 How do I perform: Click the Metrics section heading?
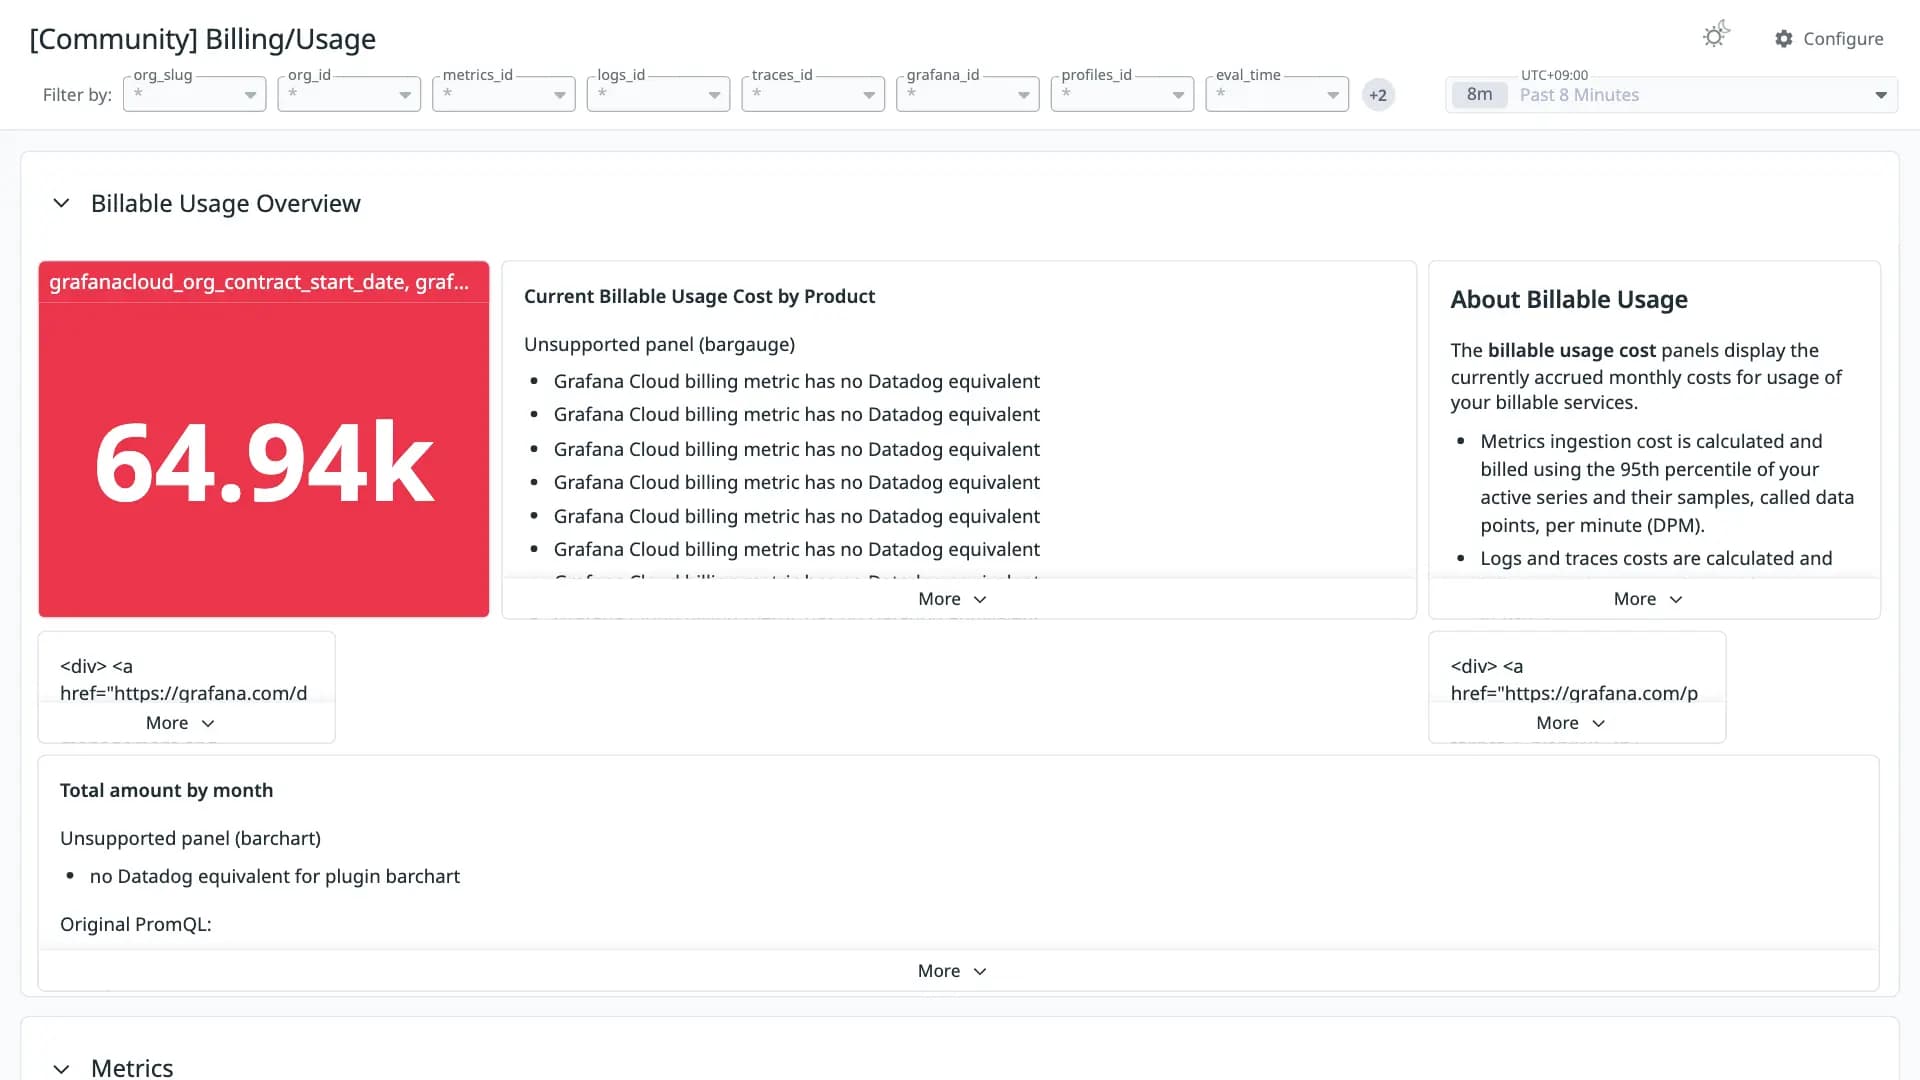point(132,1067)
